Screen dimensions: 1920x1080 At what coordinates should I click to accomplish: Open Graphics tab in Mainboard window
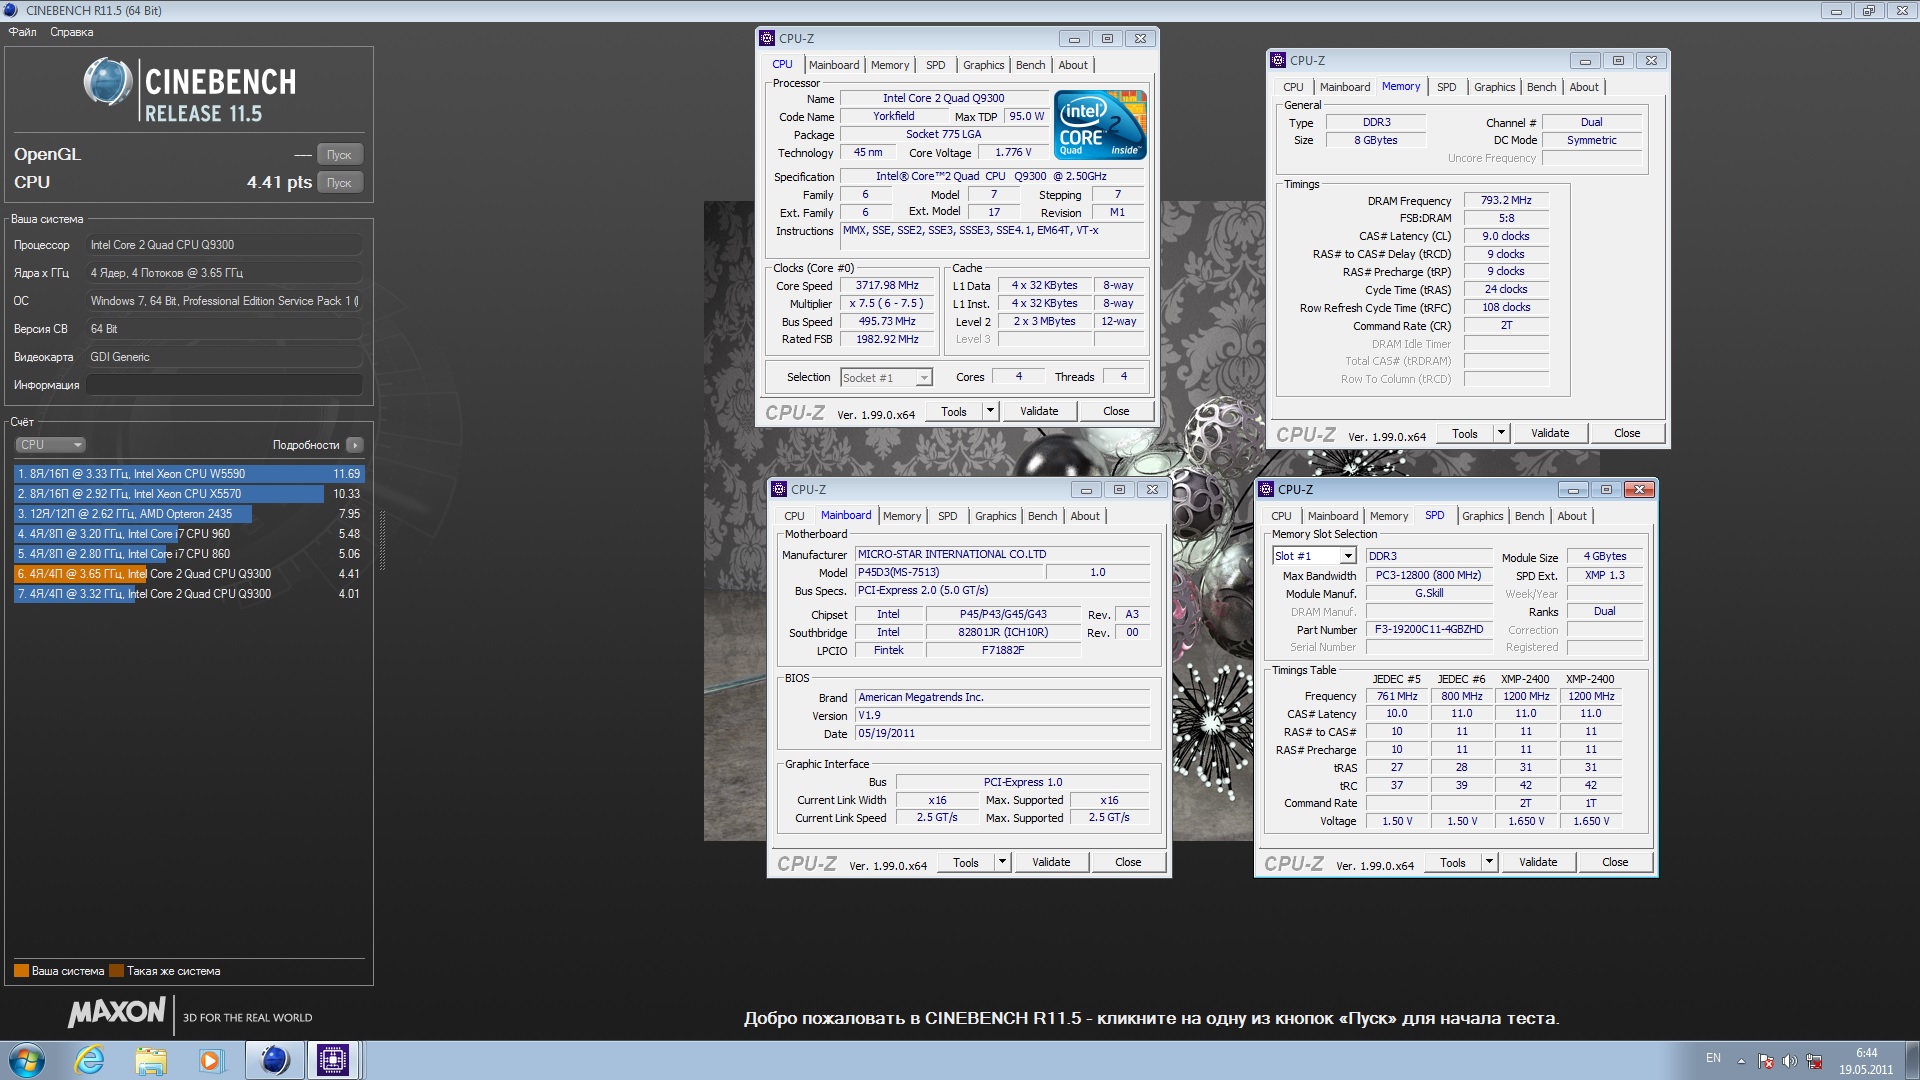[995, 516]
